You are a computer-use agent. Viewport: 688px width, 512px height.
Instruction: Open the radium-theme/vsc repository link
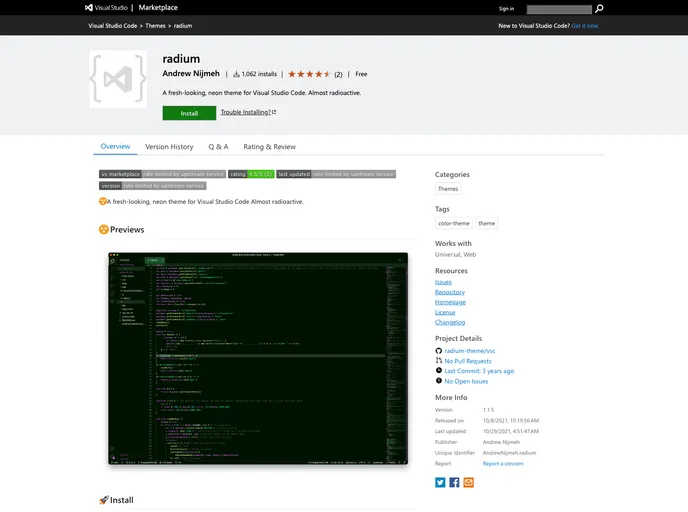click(469, 351)
